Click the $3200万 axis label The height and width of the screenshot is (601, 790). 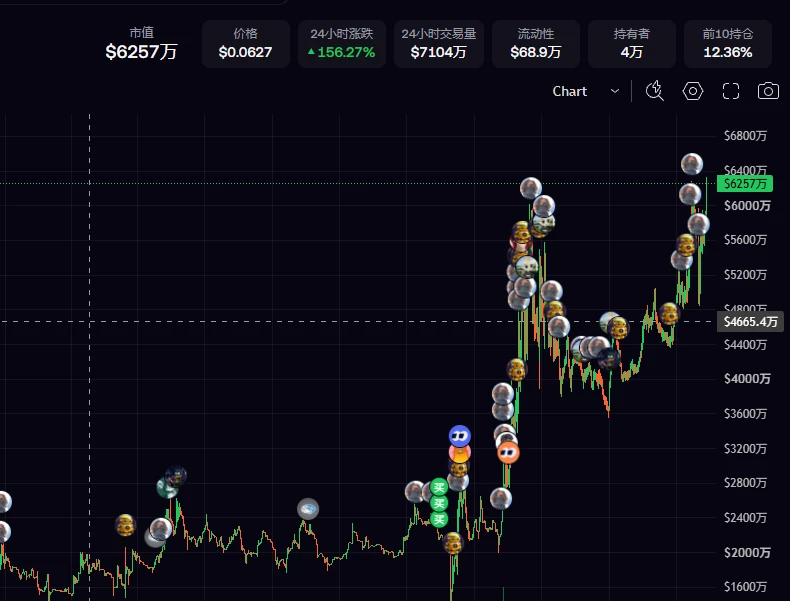coord(745,448)
